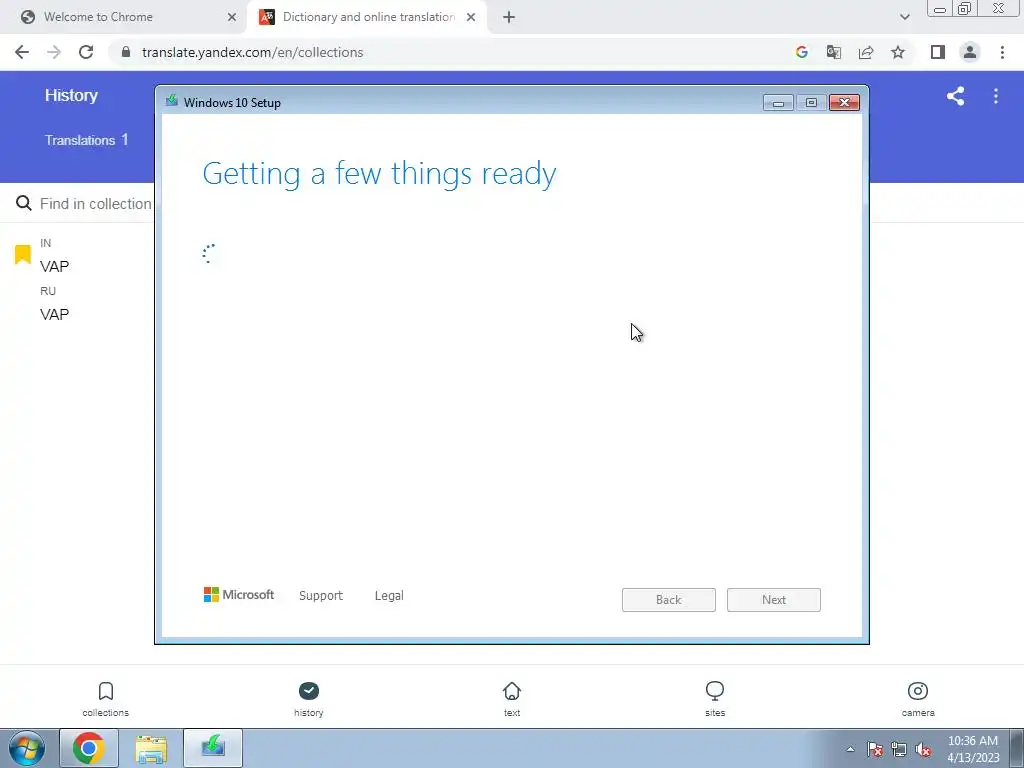The height and width of the screenshot is (768, 1024).
Task: Click the address bar URL
Action: click(x=252, y=52)
